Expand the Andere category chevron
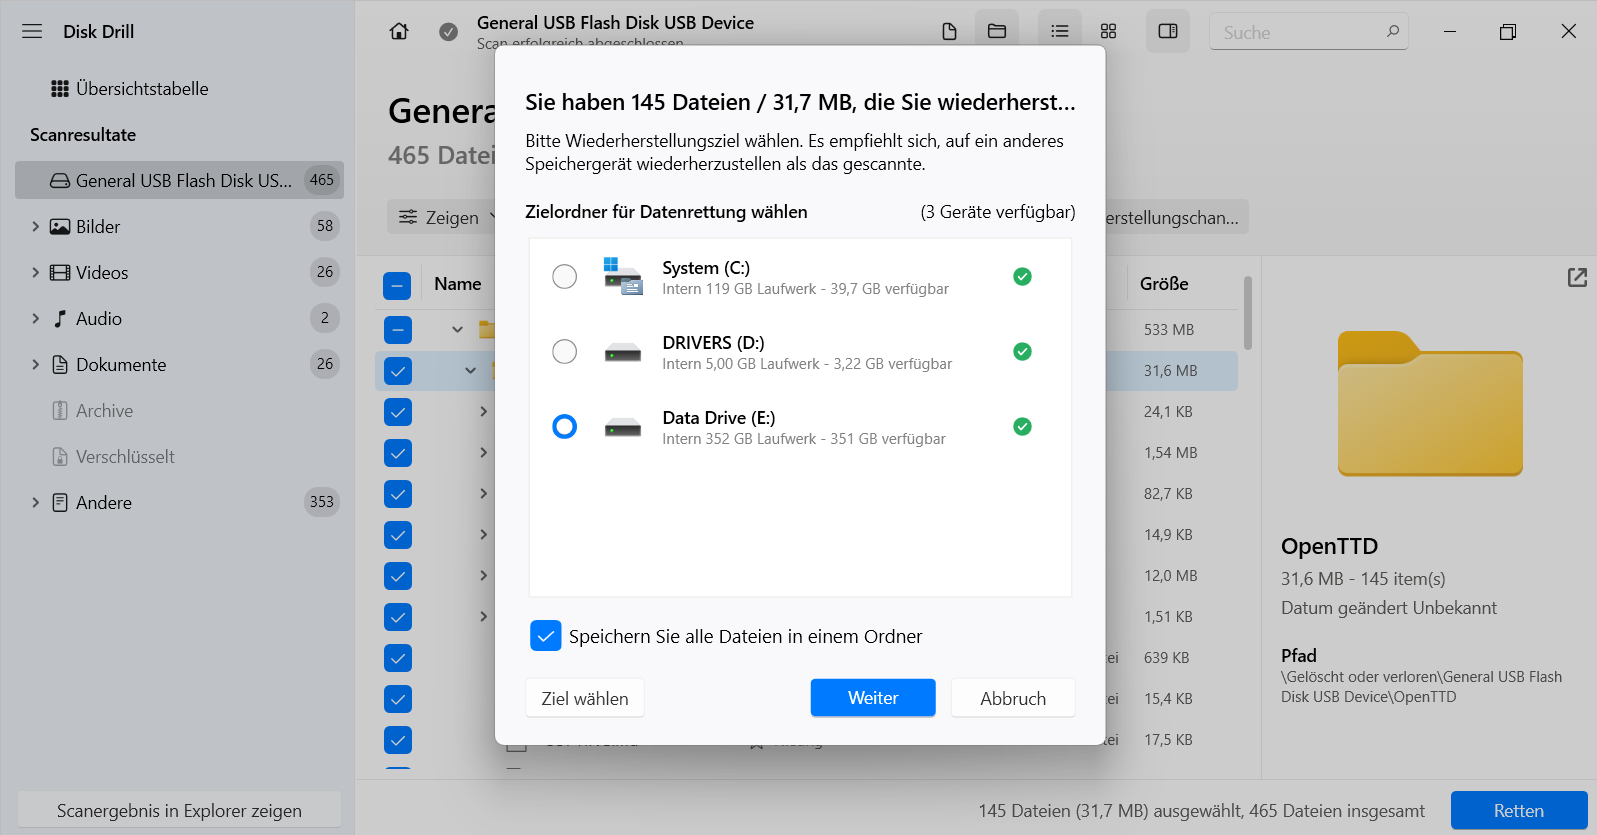The height and width of the screenshot is (835, 1597). [35, 503]
